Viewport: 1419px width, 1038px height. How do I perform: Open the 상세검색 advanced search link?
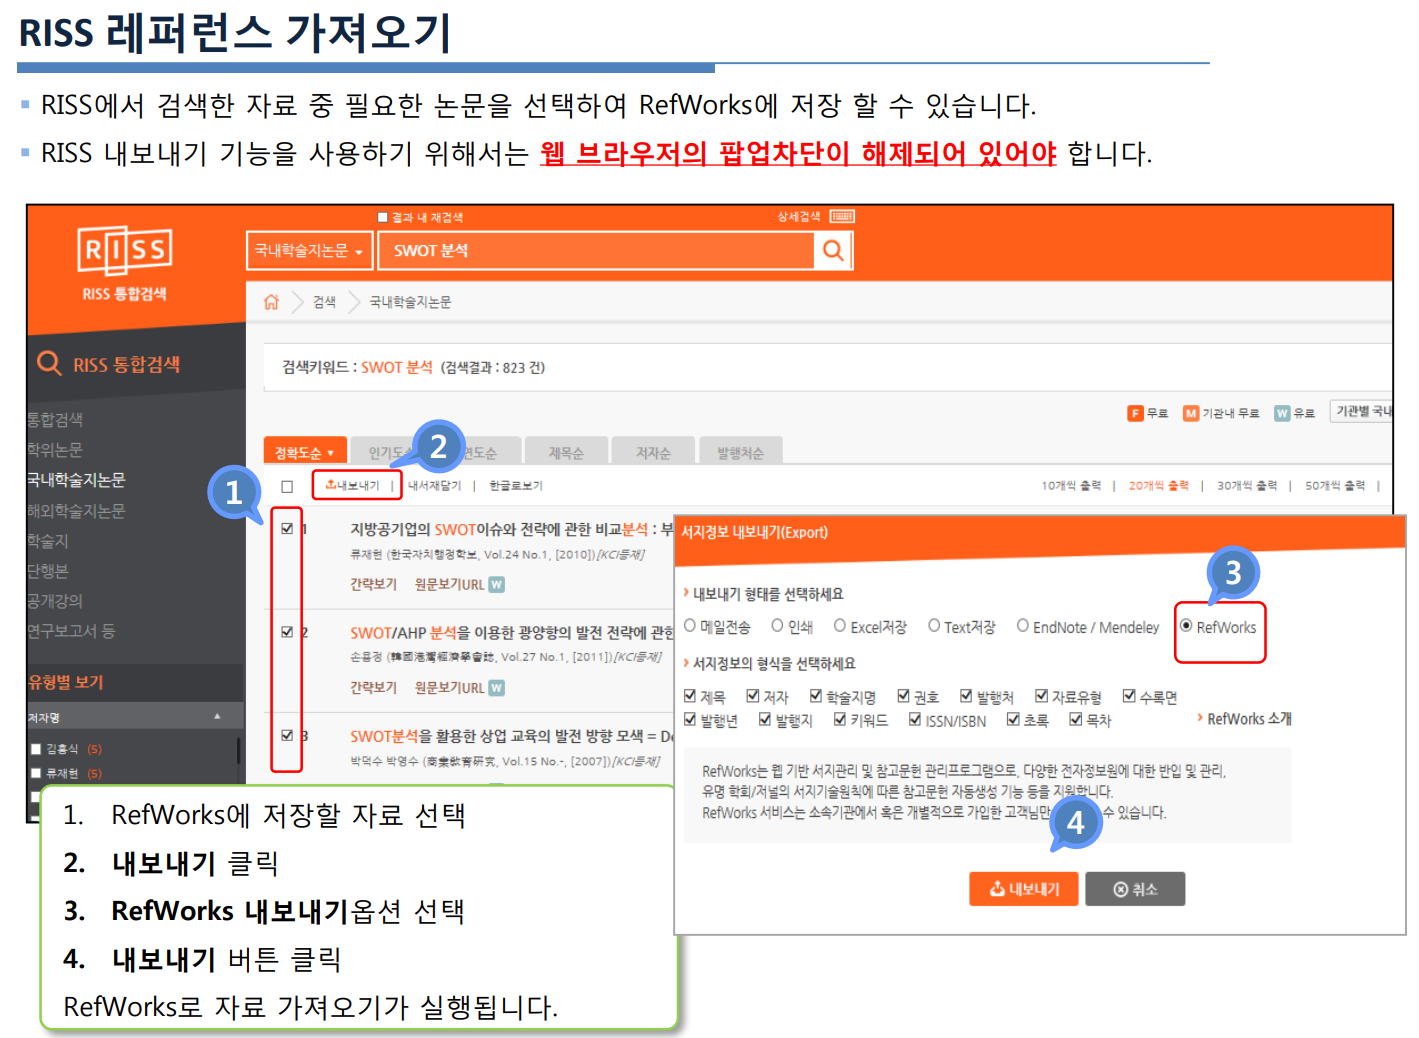click(x=799, y=216)
